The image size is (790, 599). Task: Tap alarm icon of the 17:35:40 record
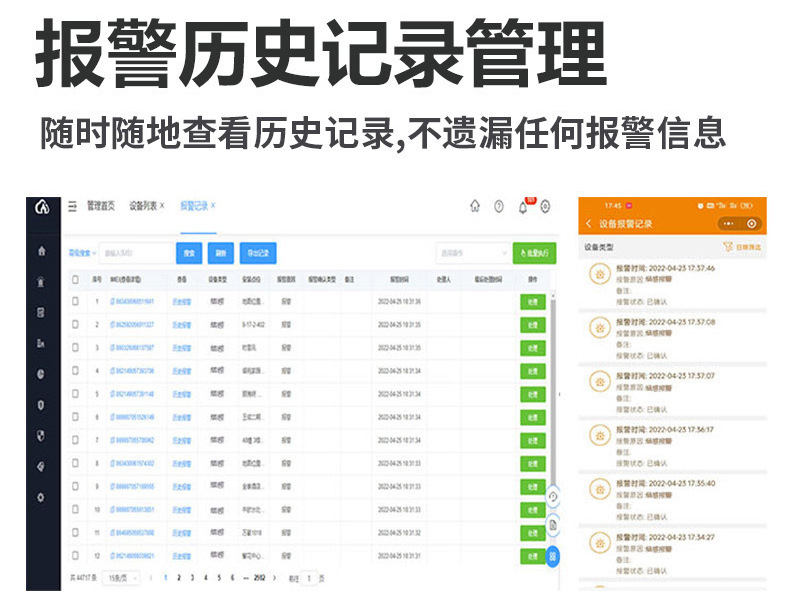[x=600, y=489]
